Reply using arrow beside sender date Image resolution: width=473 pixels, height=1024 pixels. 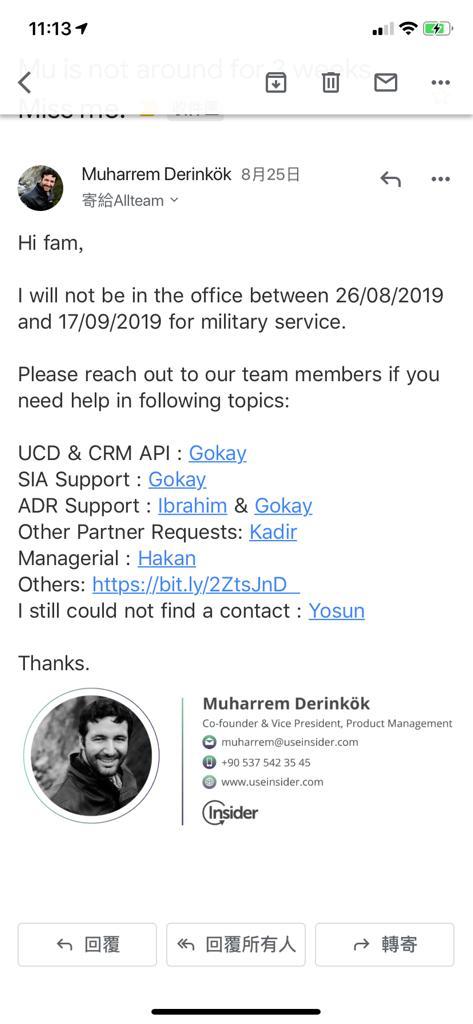(x=391, y=178)
